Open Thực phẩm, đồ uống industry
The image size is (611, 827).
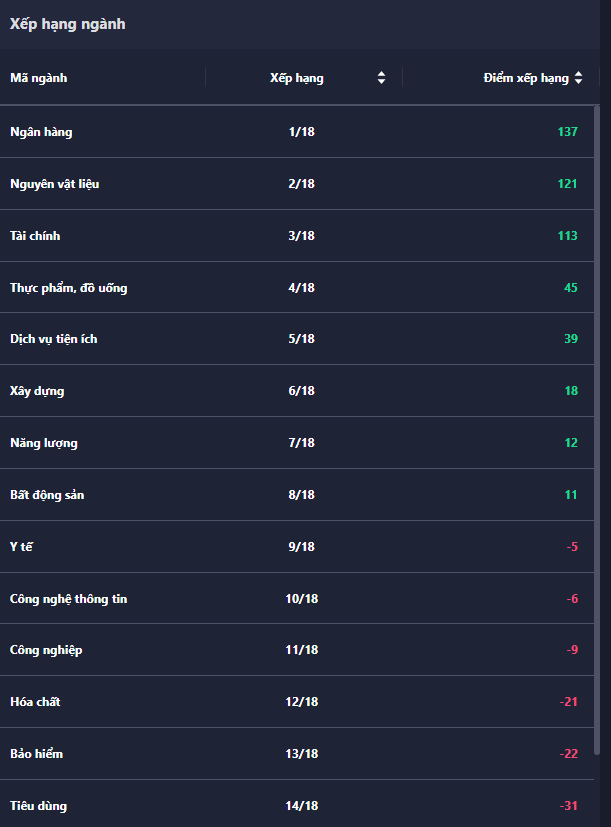click(68, 288)
